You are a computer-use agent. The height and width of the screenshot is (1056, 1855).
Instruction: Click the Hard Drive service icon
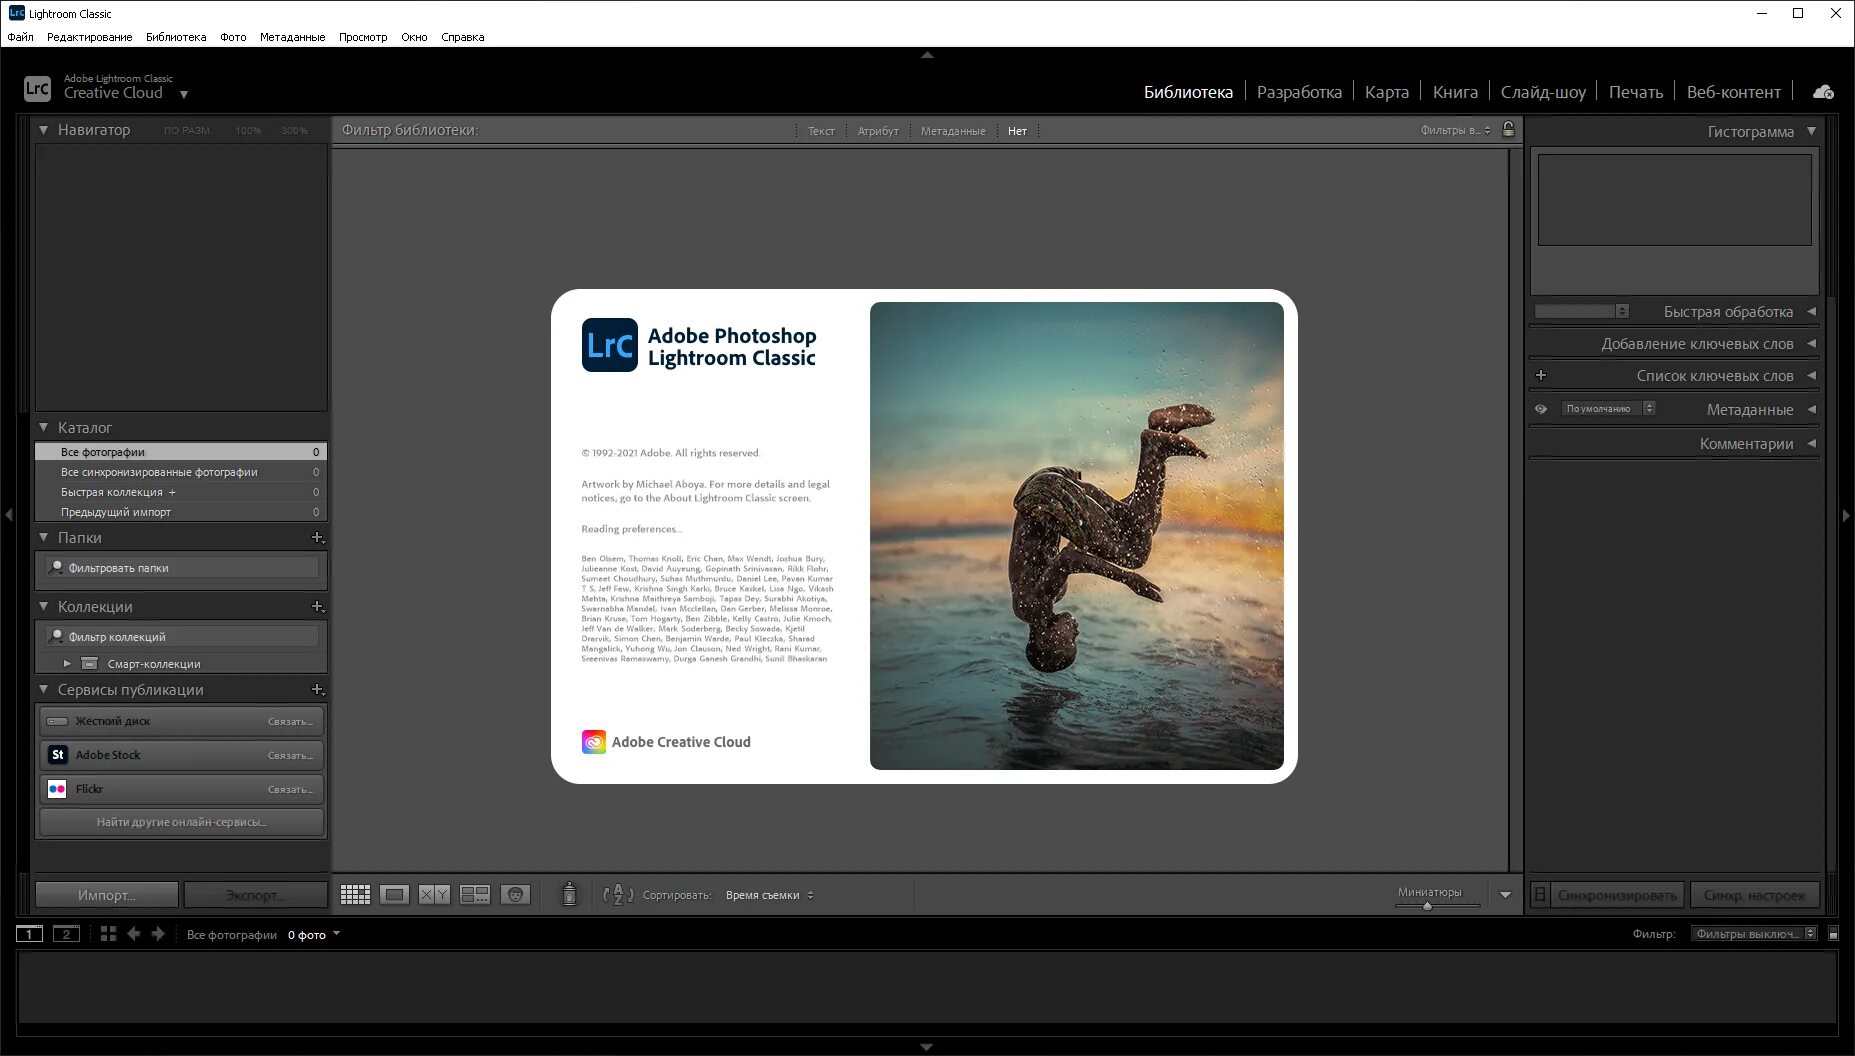point(57,721)
